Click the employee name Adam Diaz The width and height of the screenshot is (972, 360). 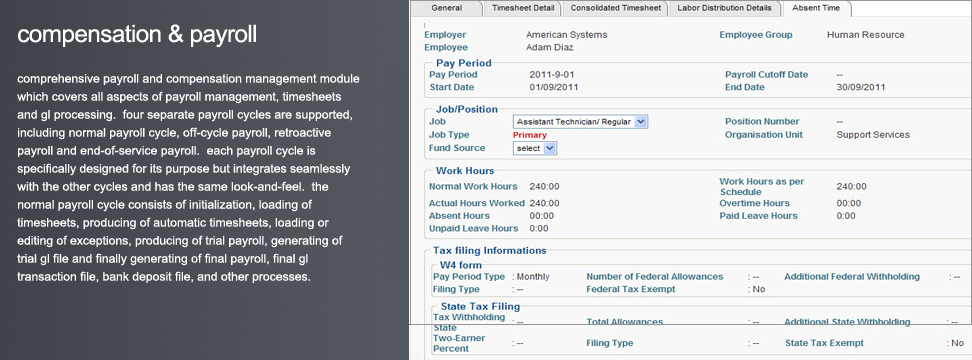[550, 48]
